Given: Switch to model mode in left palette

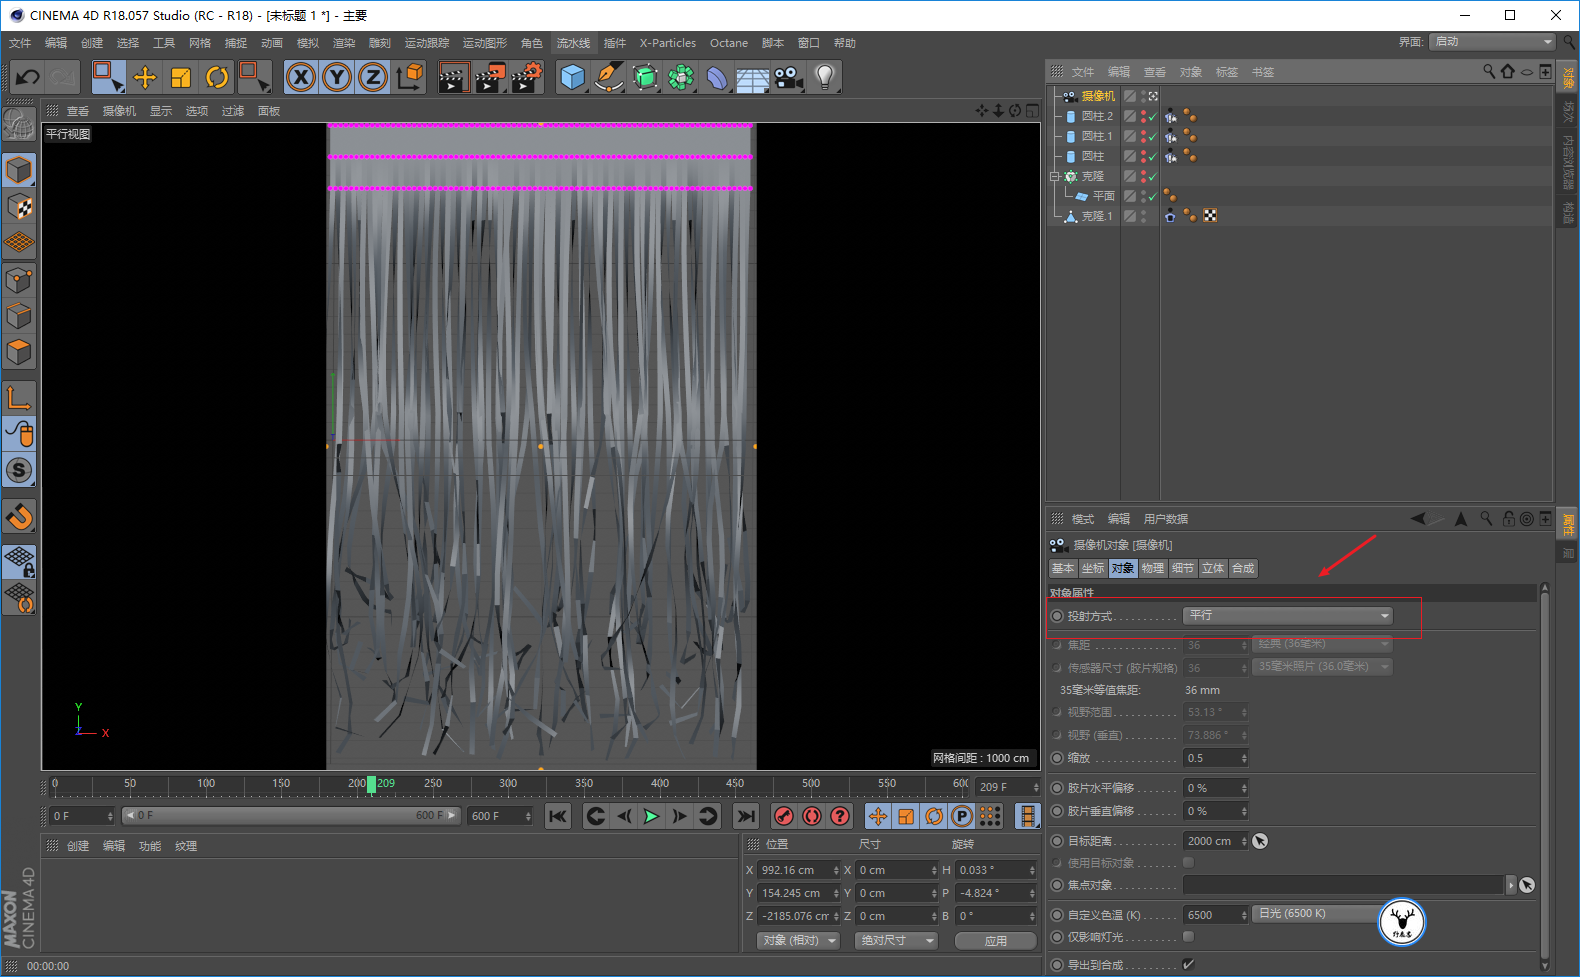Looking at the screenshot, I should coord(19,171).
